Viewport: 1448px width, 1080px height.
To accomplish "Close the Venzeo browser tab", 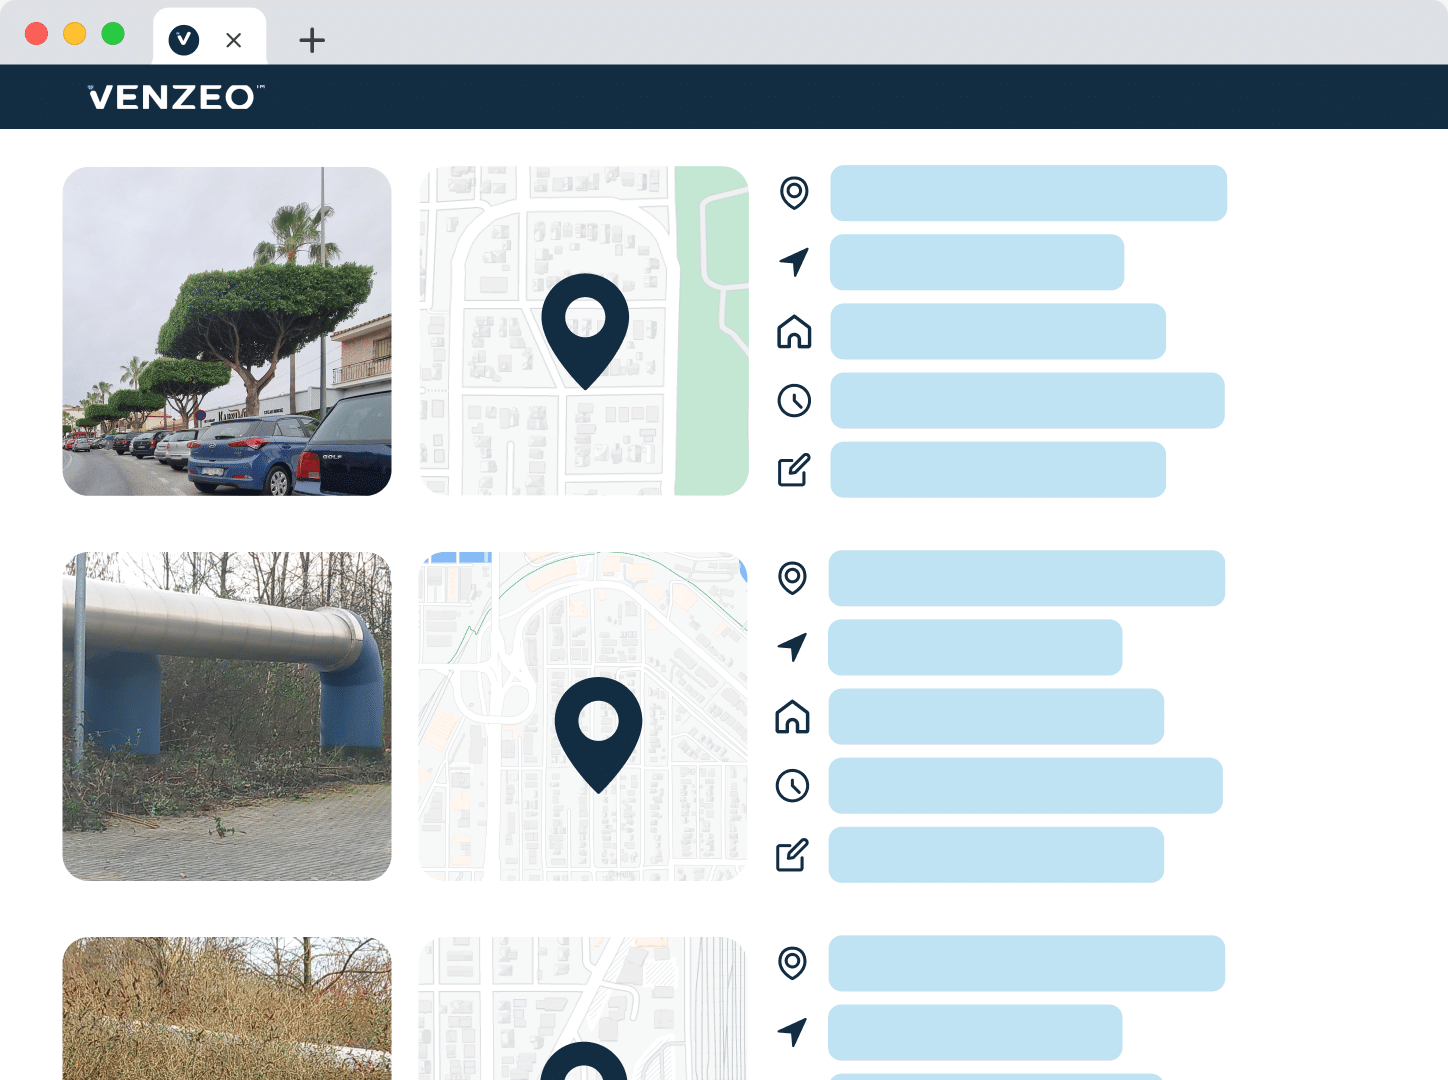I will point(234,40).
